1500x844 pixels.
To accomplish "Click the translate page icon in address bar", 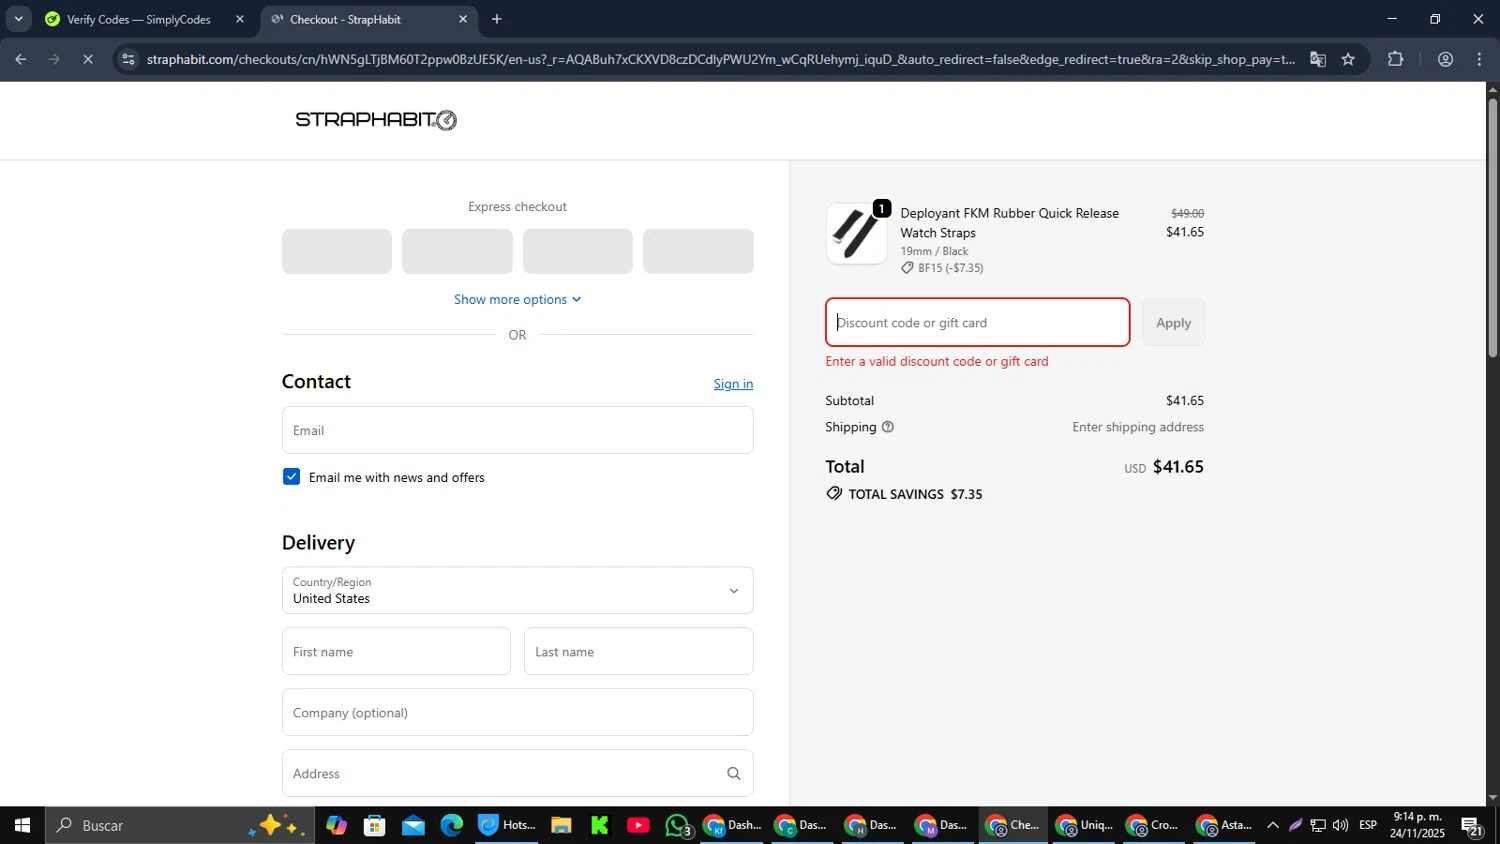I will pos(1318,59).
